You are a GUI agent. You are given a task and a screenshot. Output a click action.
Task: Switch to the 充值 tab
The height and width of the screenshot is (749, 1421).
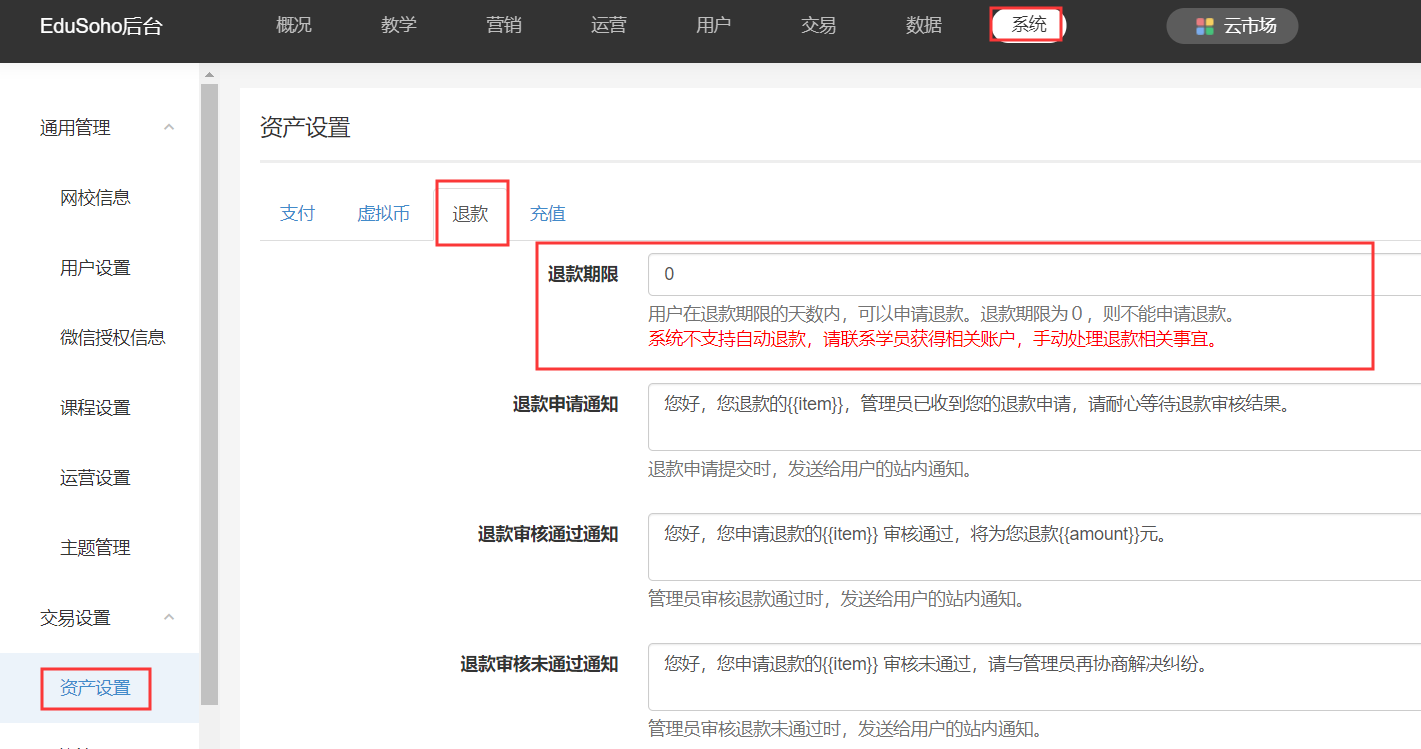(548, 213)
